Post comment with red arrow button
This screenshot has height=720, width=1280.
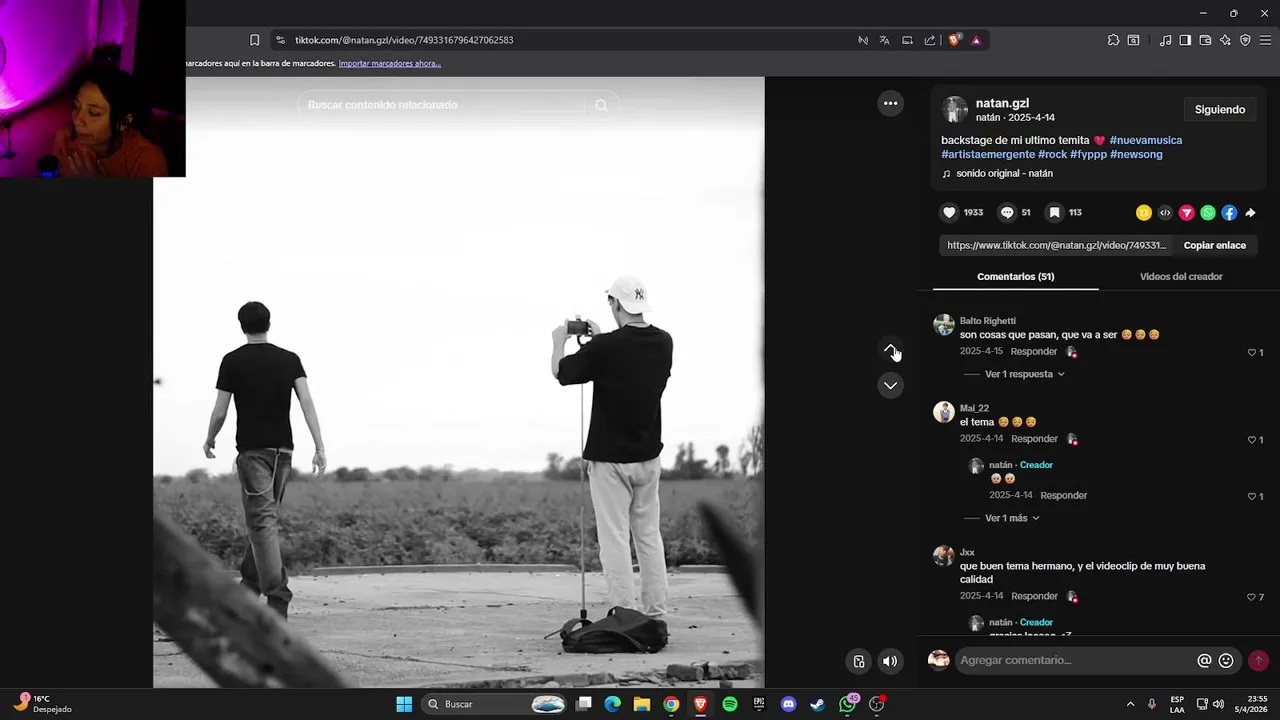click(1259, 660)
